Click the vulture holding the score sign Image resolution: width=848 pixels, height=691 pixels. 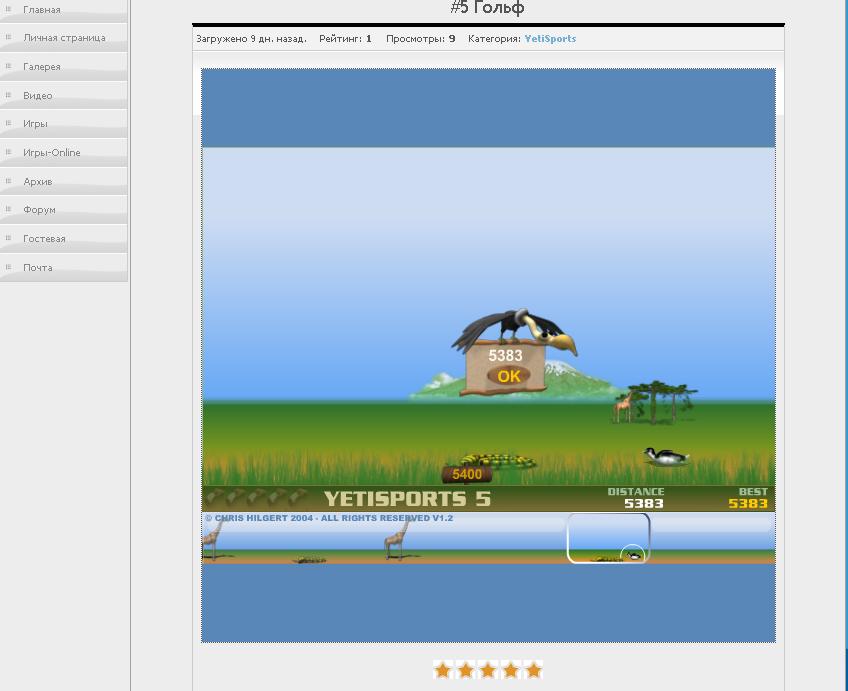point(514,330)
